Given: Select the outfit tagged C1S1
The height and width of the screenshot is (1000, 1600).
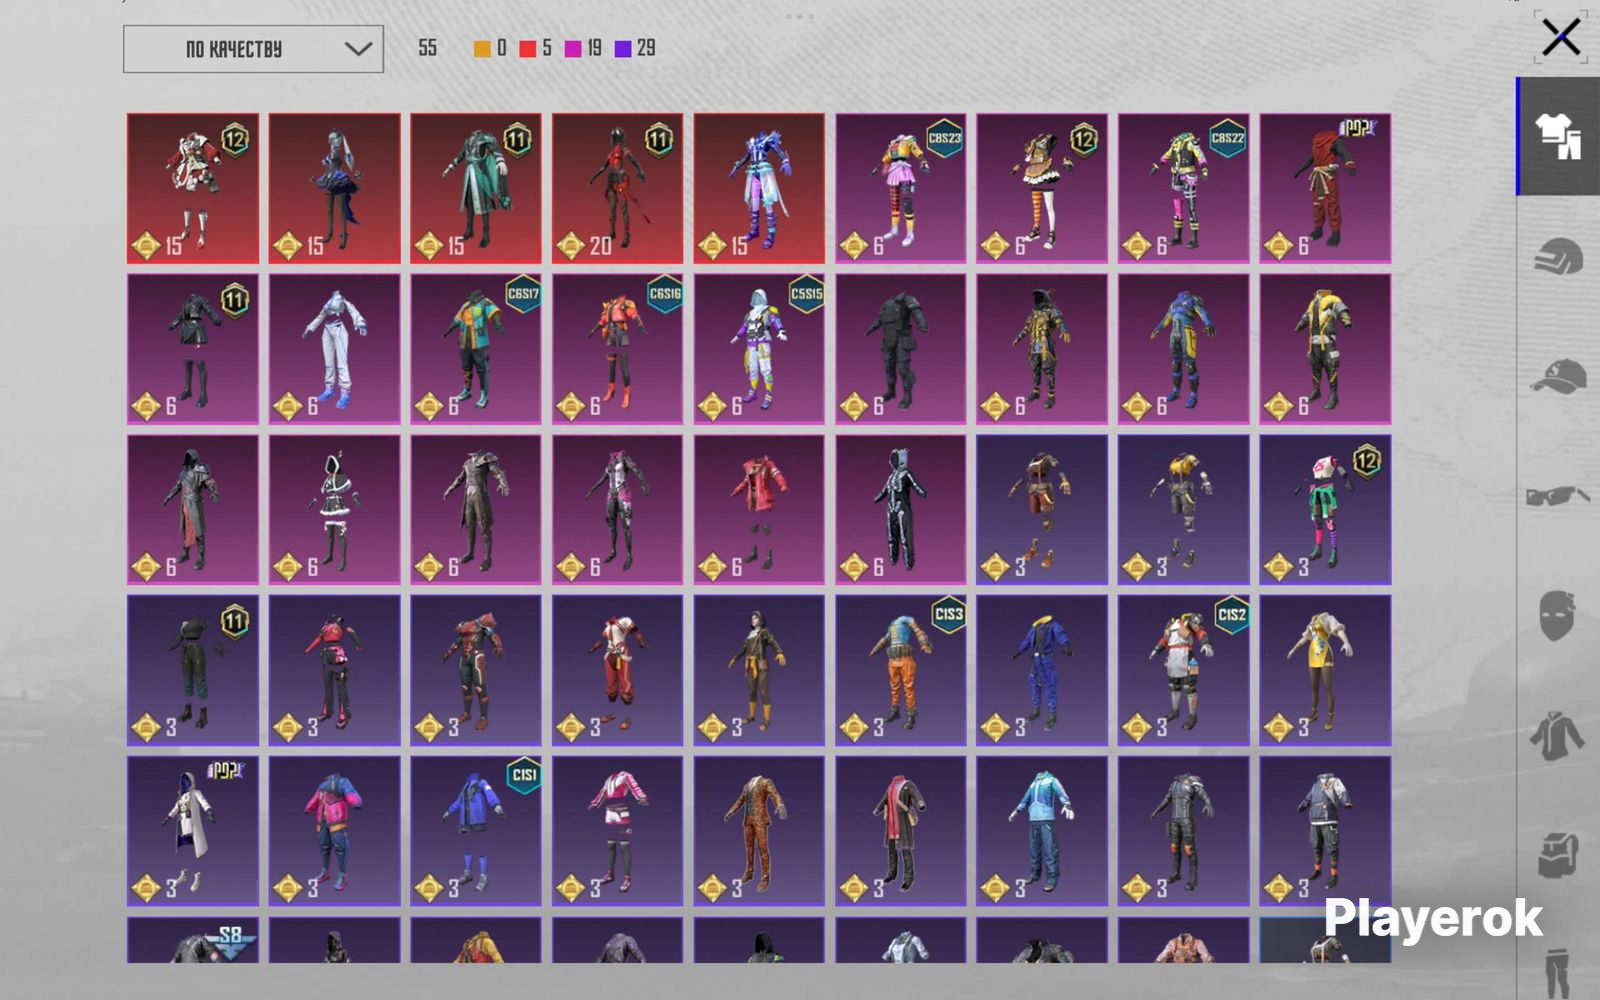Looking at the screenshot, I should tap(476, 831).
